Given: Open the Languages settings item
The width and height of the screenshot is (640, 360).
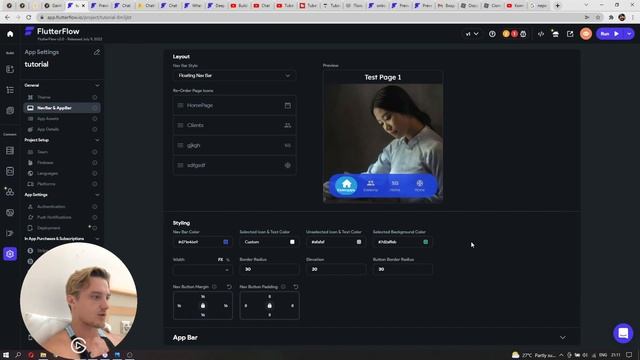Looking at the screenshot, I should 62,173.
